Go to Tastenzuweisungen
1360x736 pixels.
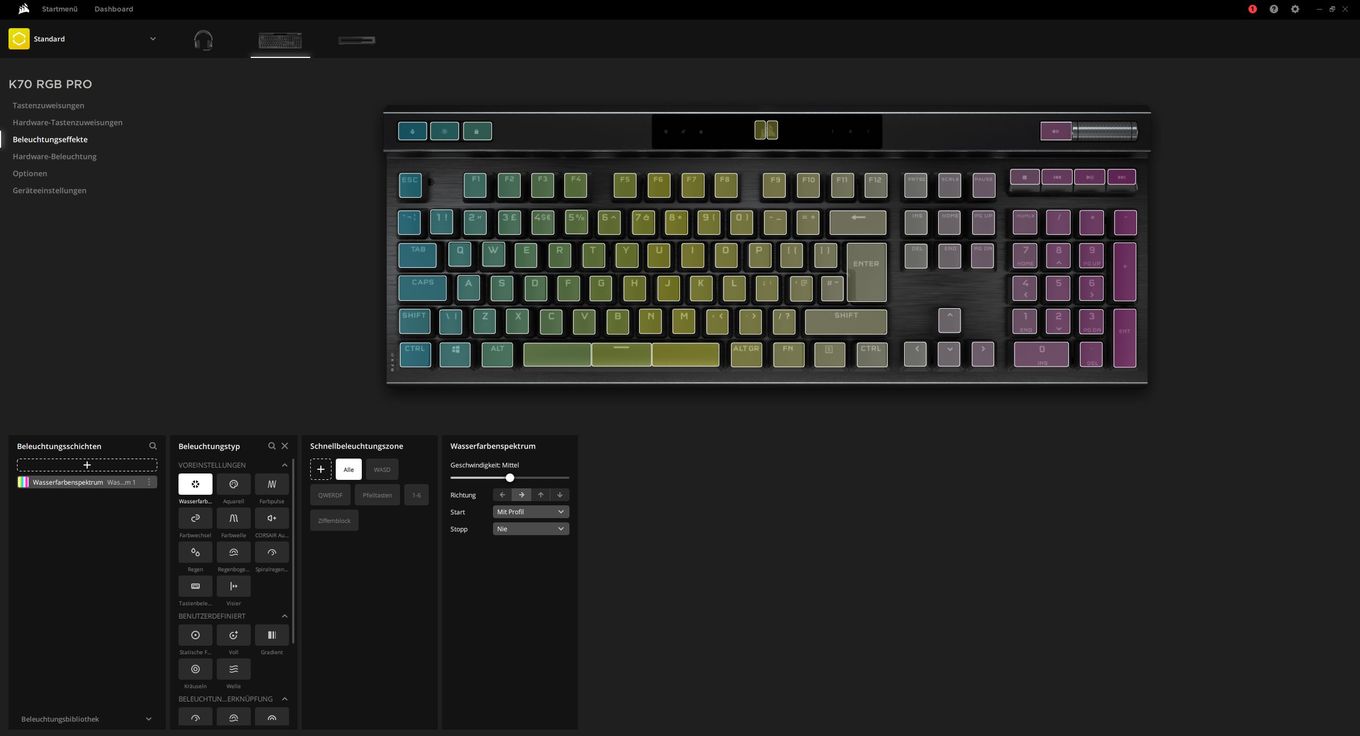[x=48, y=105]
